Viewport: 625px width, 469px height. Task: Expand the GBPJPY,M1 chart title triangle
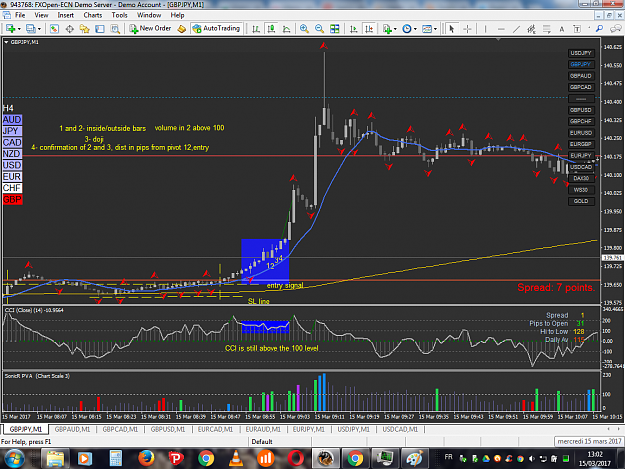coord(6,42)
